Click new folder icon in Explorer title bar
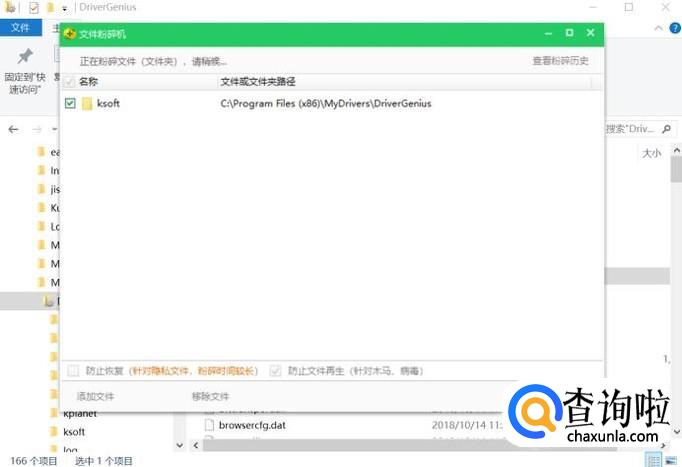Image resolution: width=682 pixels, height=467 pixels. coord(50,7)
